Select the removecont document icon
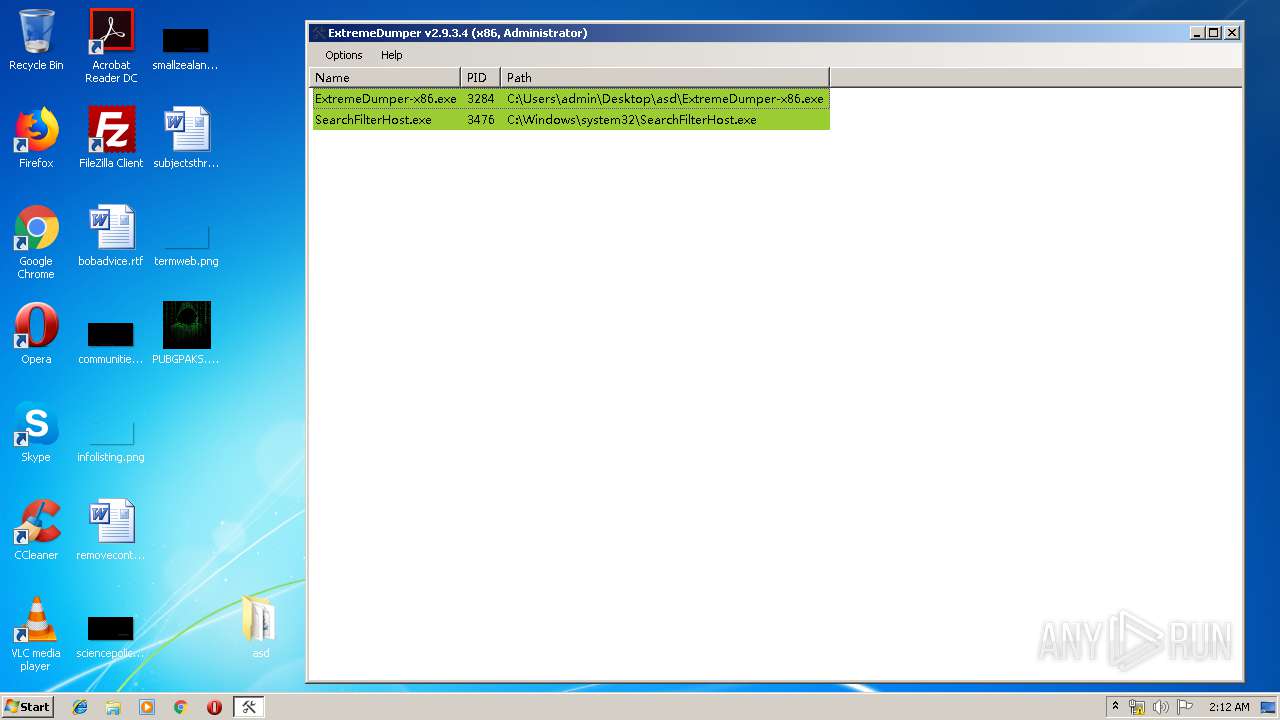 coord(111,530)
